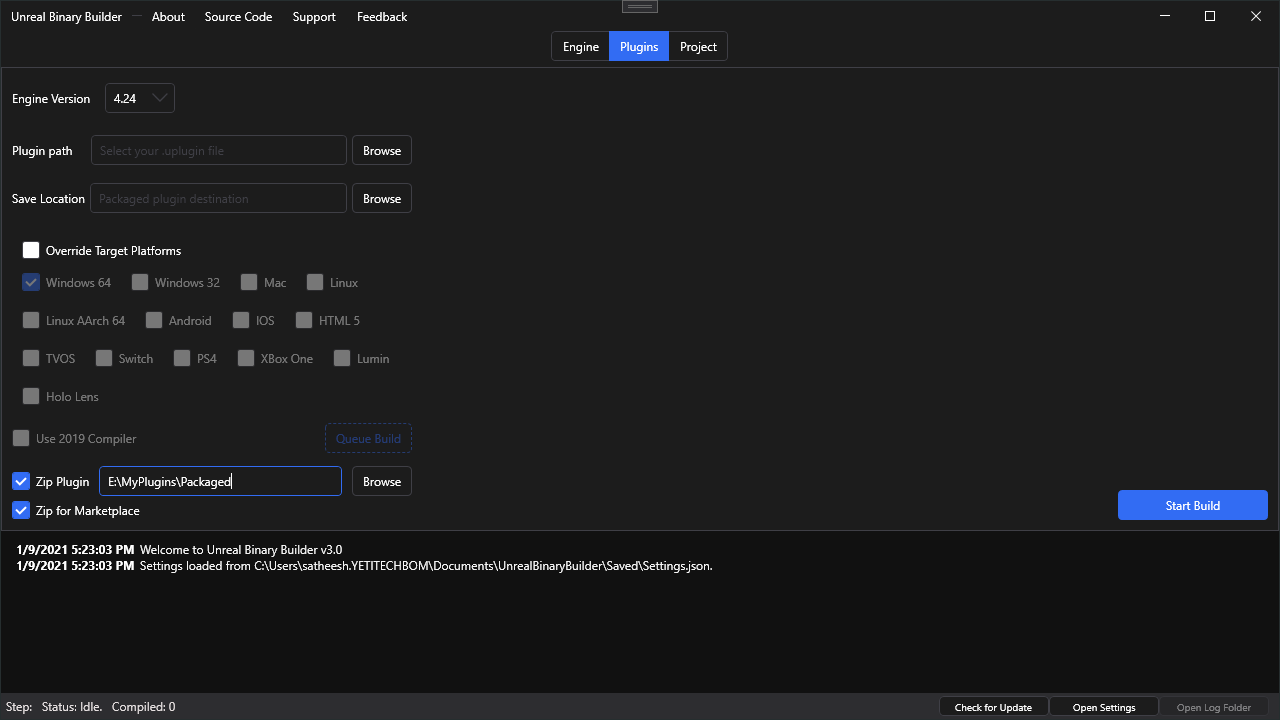Switch to the Engine tab
The image size is (1280, 720).
pyautogui.click(x=581, y=47)
